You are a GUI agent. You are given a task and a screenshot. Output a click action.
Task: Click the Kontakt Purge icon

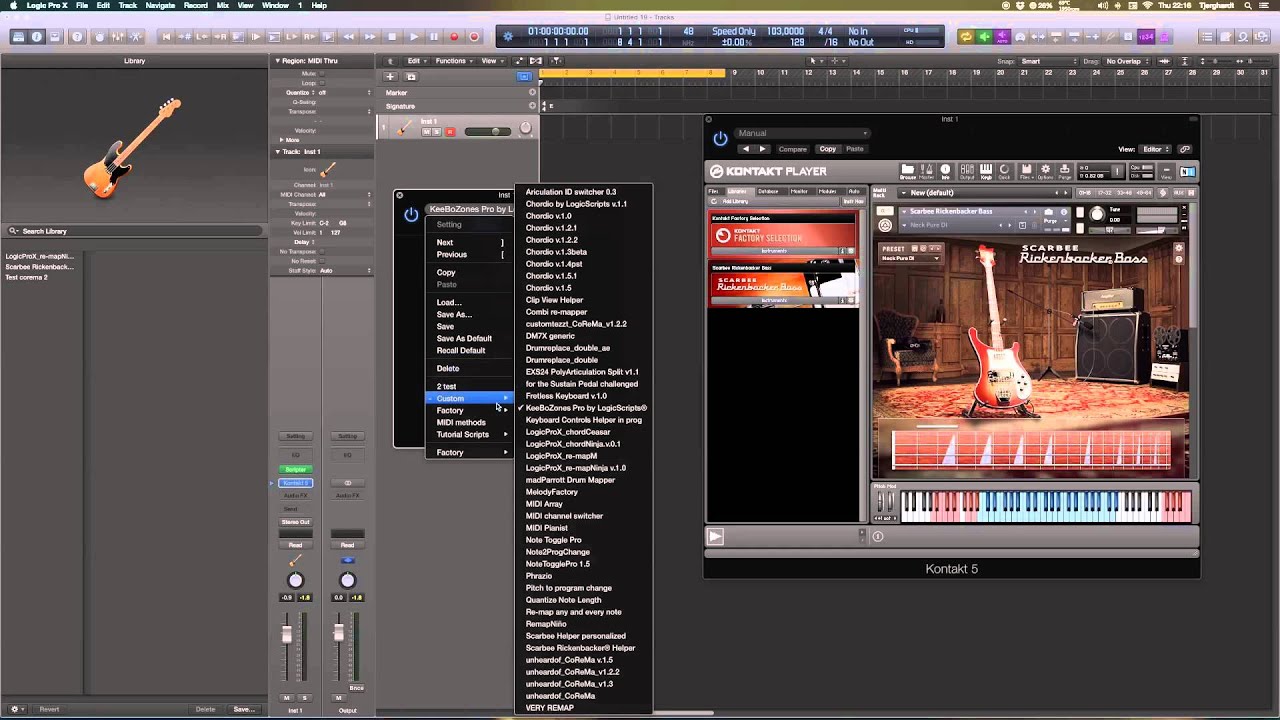[x=1066, y=171]
